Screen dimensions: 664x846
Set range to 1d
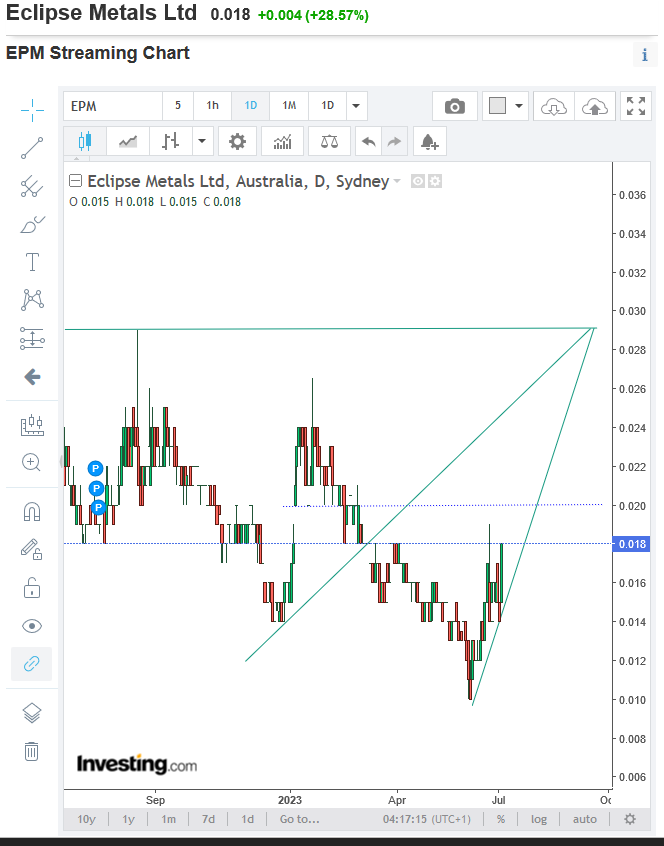[x=248, y=819]
